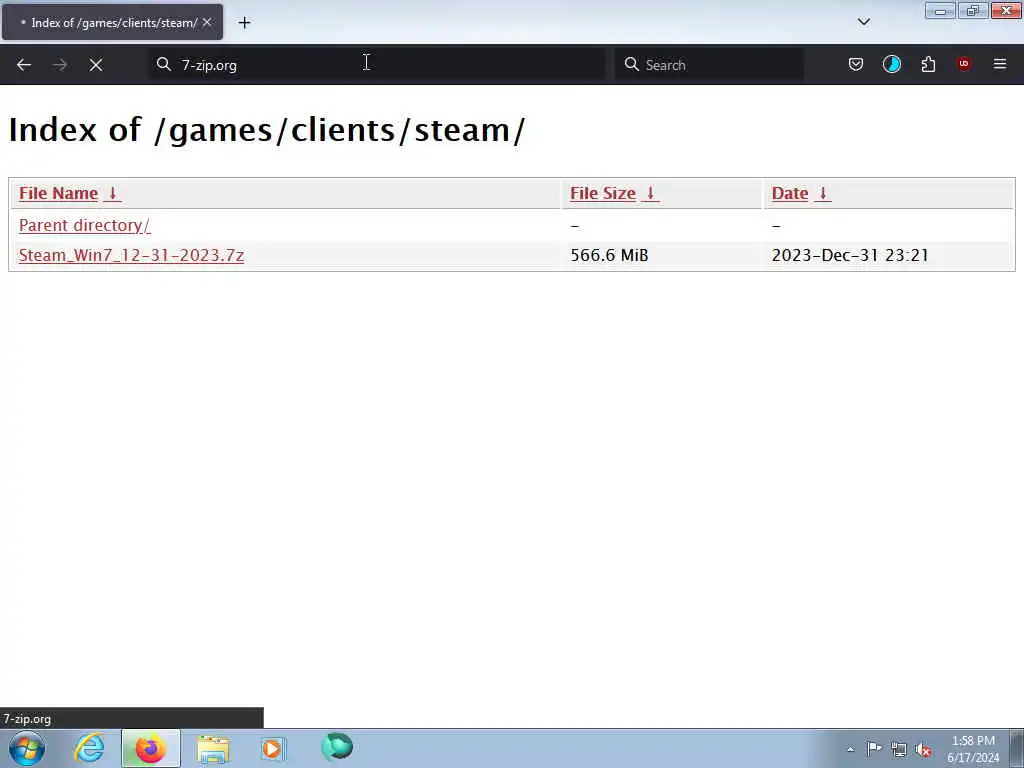The height and width of the screenshot is (768, 1024).
Task: Click the Search box in the toolbar
Action: 709,65
